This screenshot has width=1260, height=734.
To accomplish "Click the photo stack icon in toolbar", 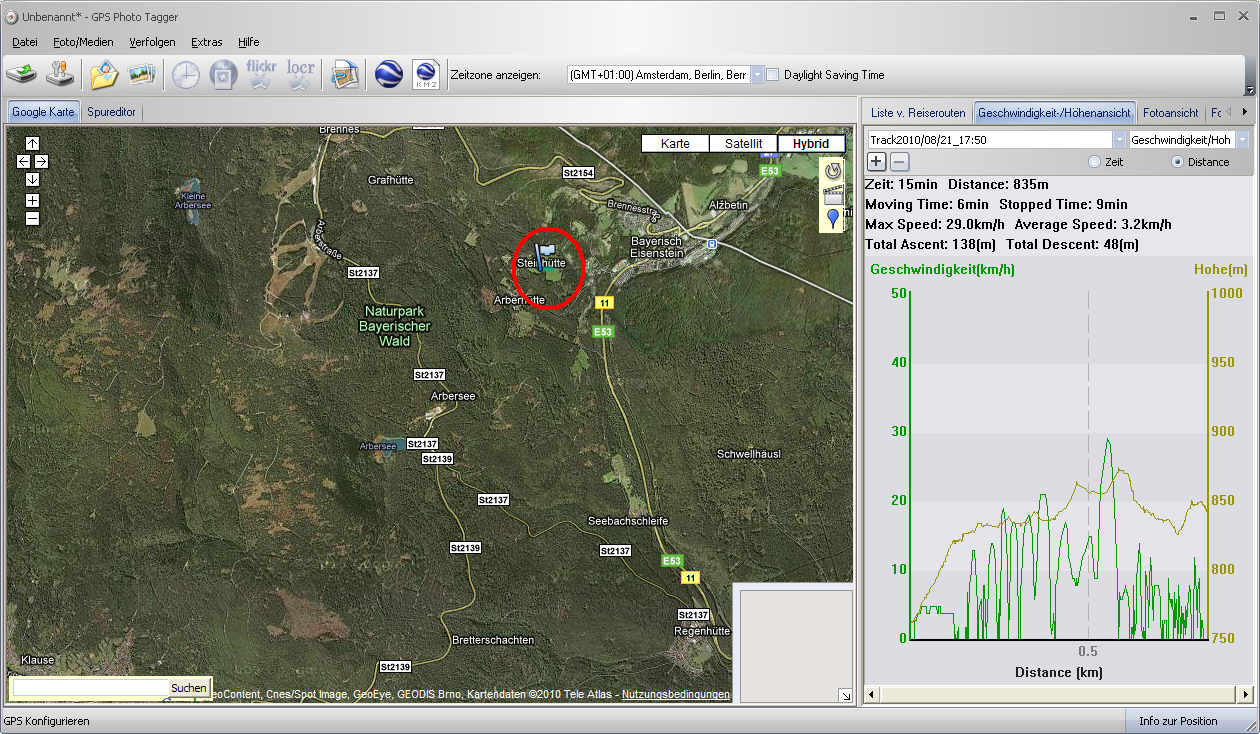I will (x=141, y=74).
